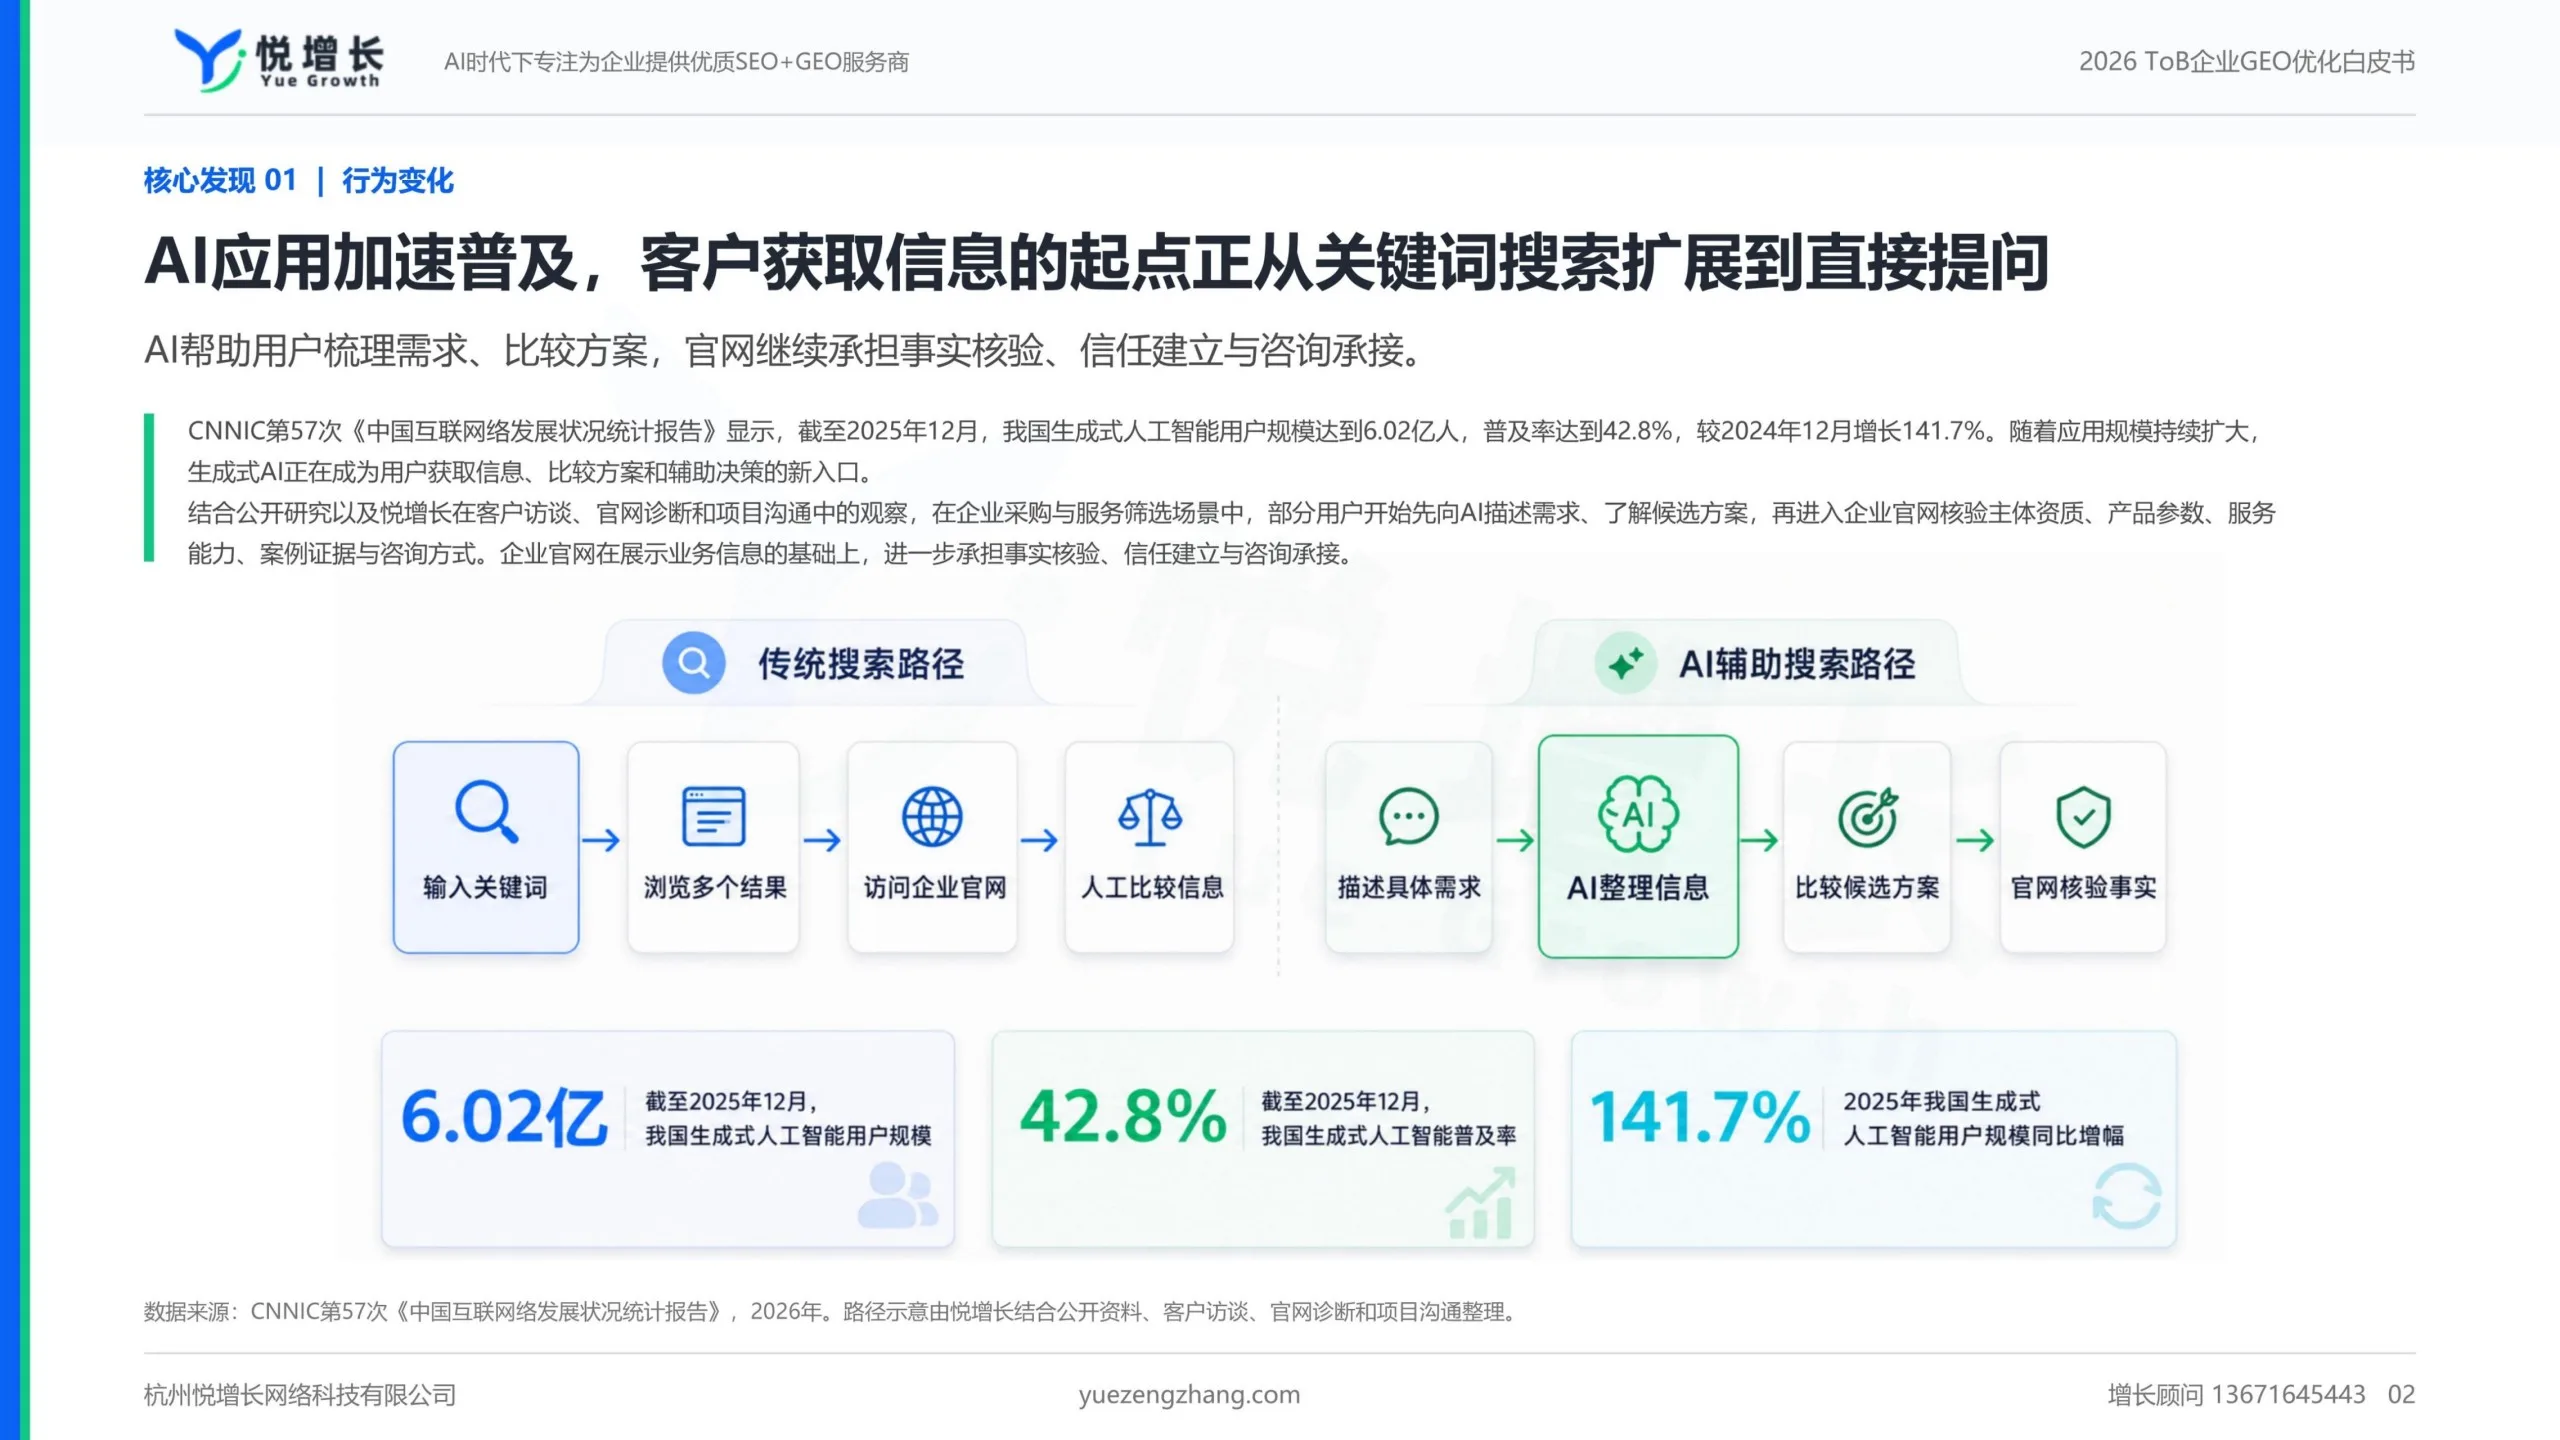The height and width of the screenshot is (1440, 2560).
Task: Click the 人工智能用户规模同比增幅 caption
Action: point(1984,1135)
